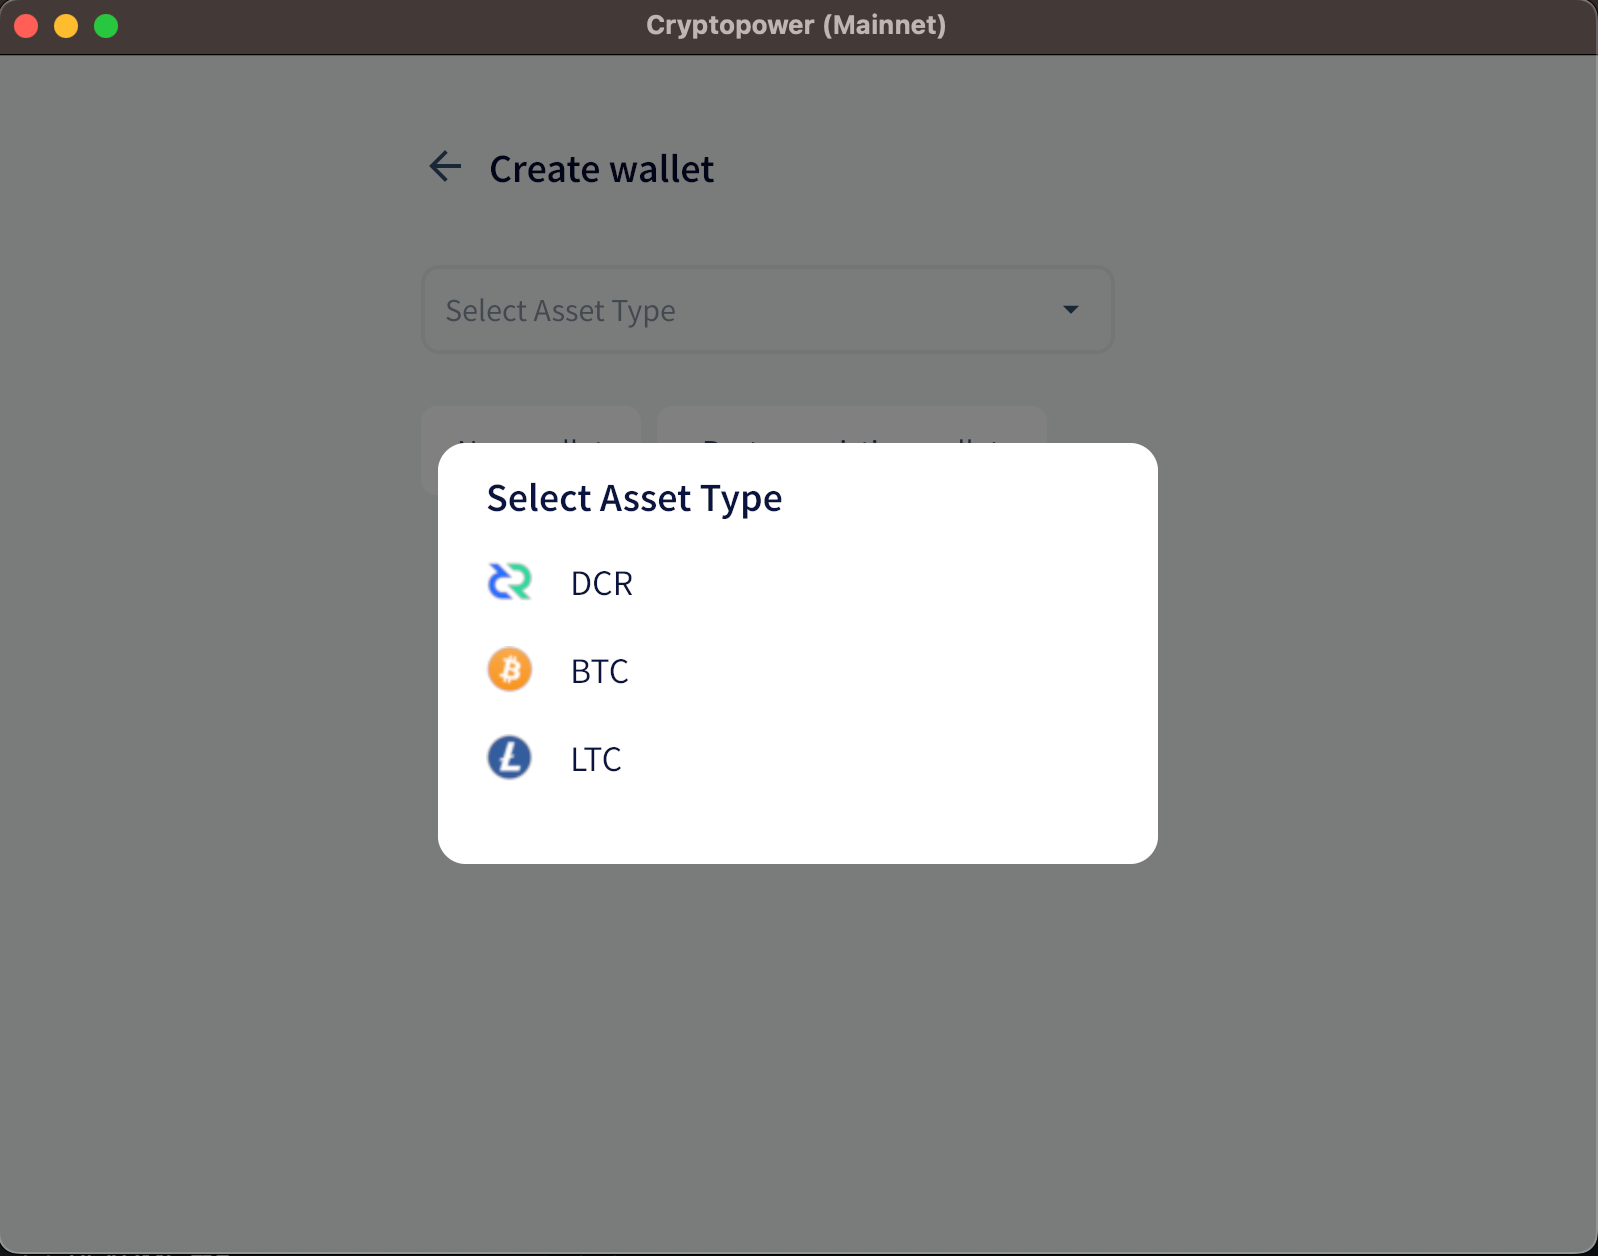Click the Decred logo icon
This screenshot has height=1256, width=1598.
(x=509, y=582)
